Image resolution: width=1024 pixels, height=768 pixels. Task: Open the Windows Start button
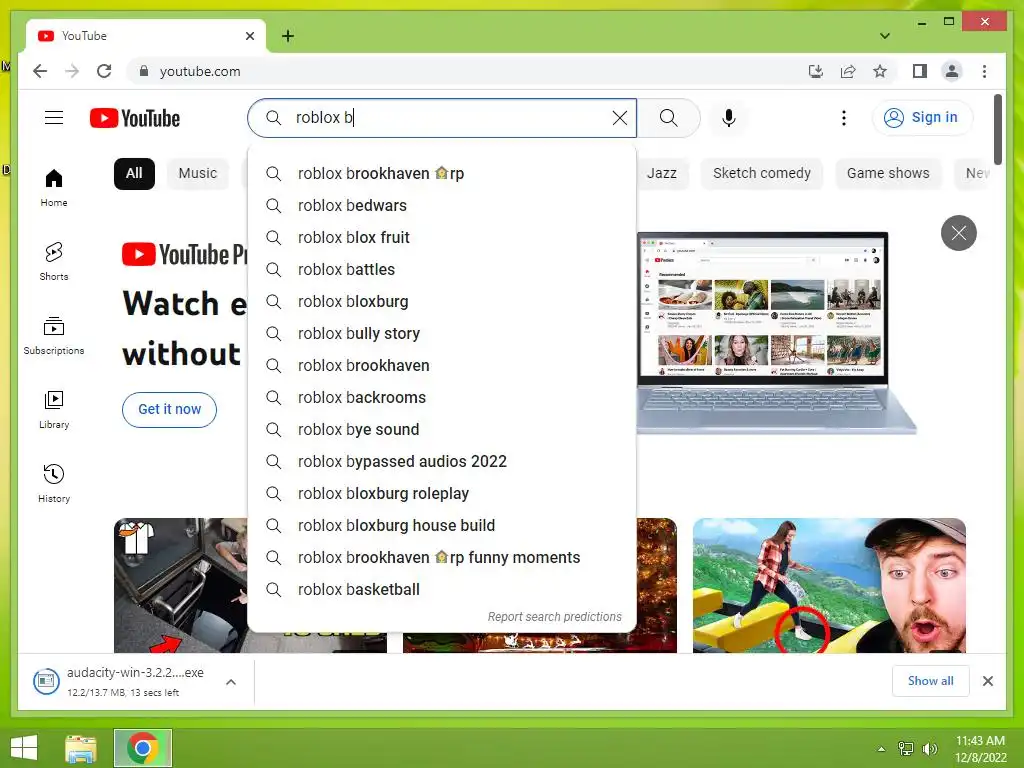coord(24,748)
